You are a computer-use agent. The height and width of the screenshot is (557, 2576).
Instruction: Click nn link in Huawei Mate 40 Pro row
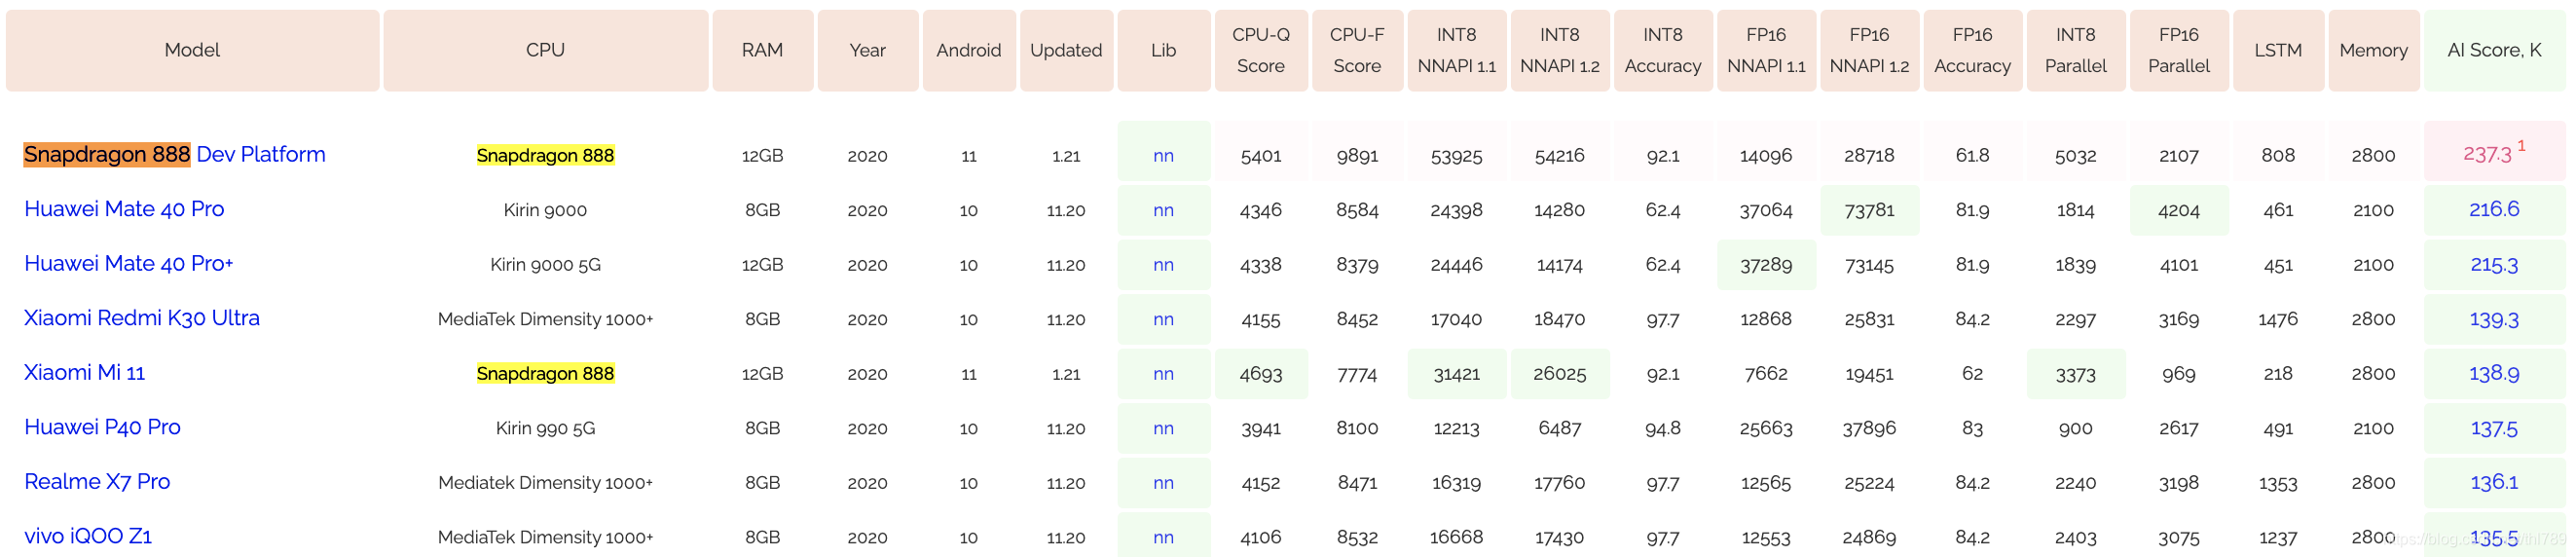[x=1164, y=210]
